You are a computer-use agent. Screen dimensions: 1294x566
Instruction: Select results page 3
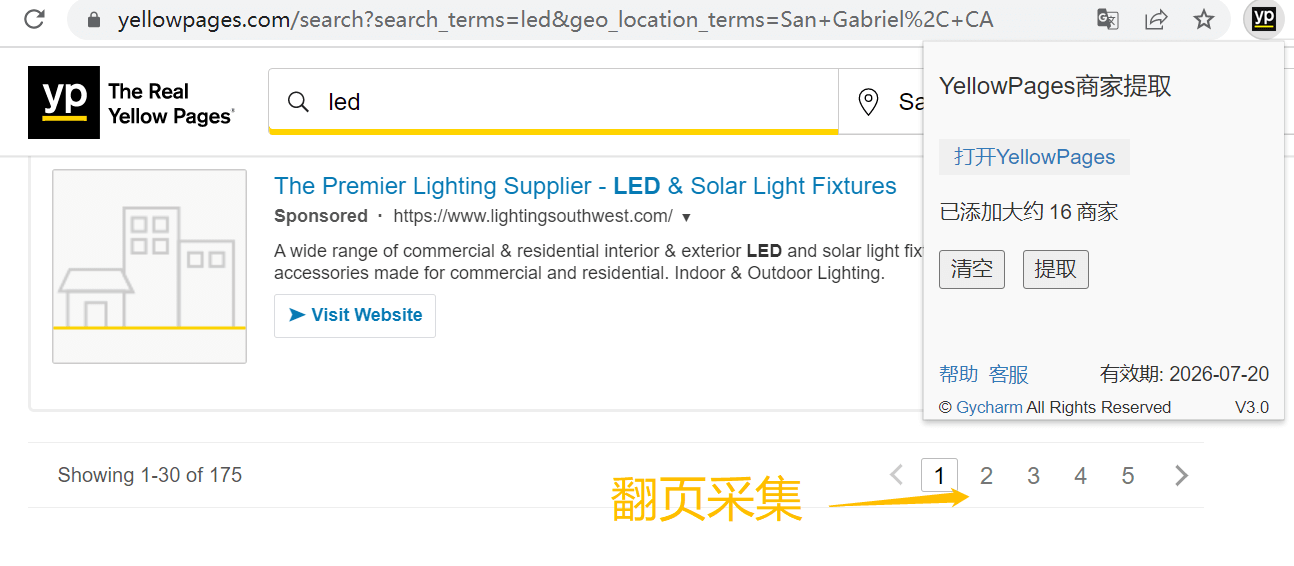tap(1033, 476)
